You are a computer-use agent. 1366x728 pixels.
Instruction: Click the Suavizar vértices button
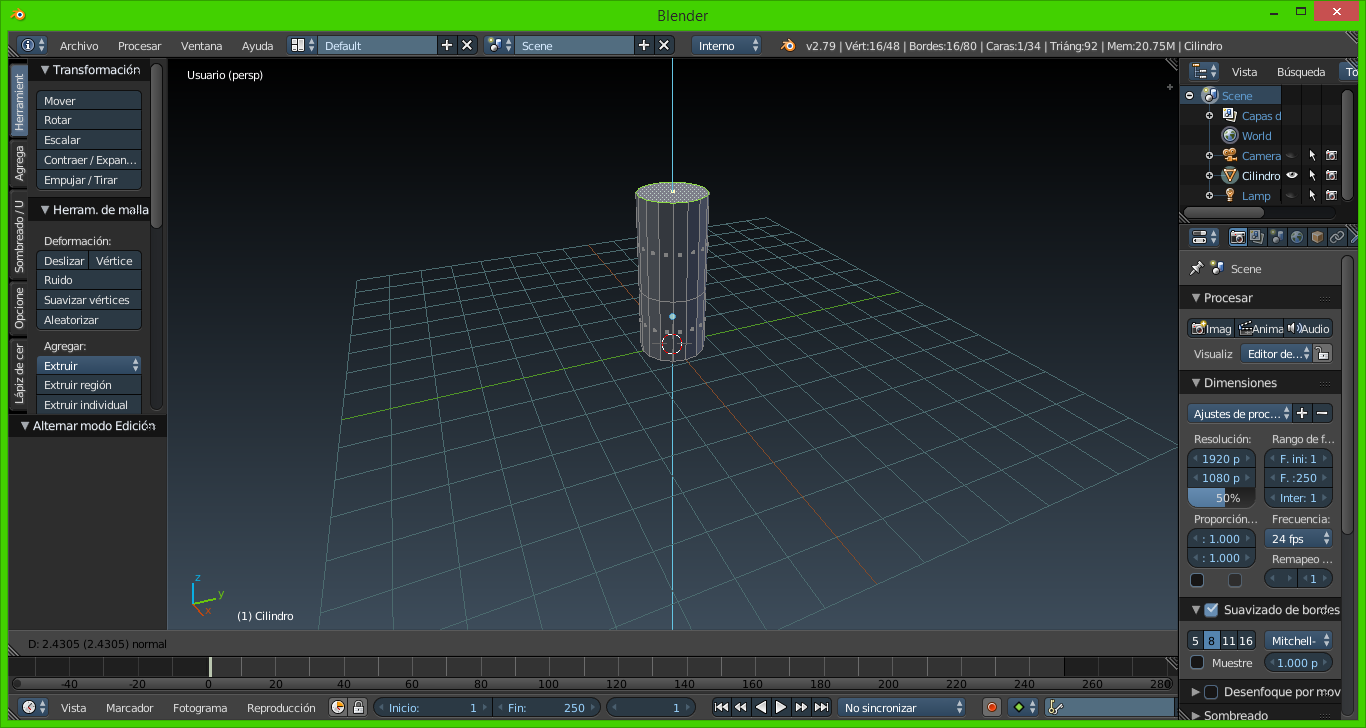89,300
